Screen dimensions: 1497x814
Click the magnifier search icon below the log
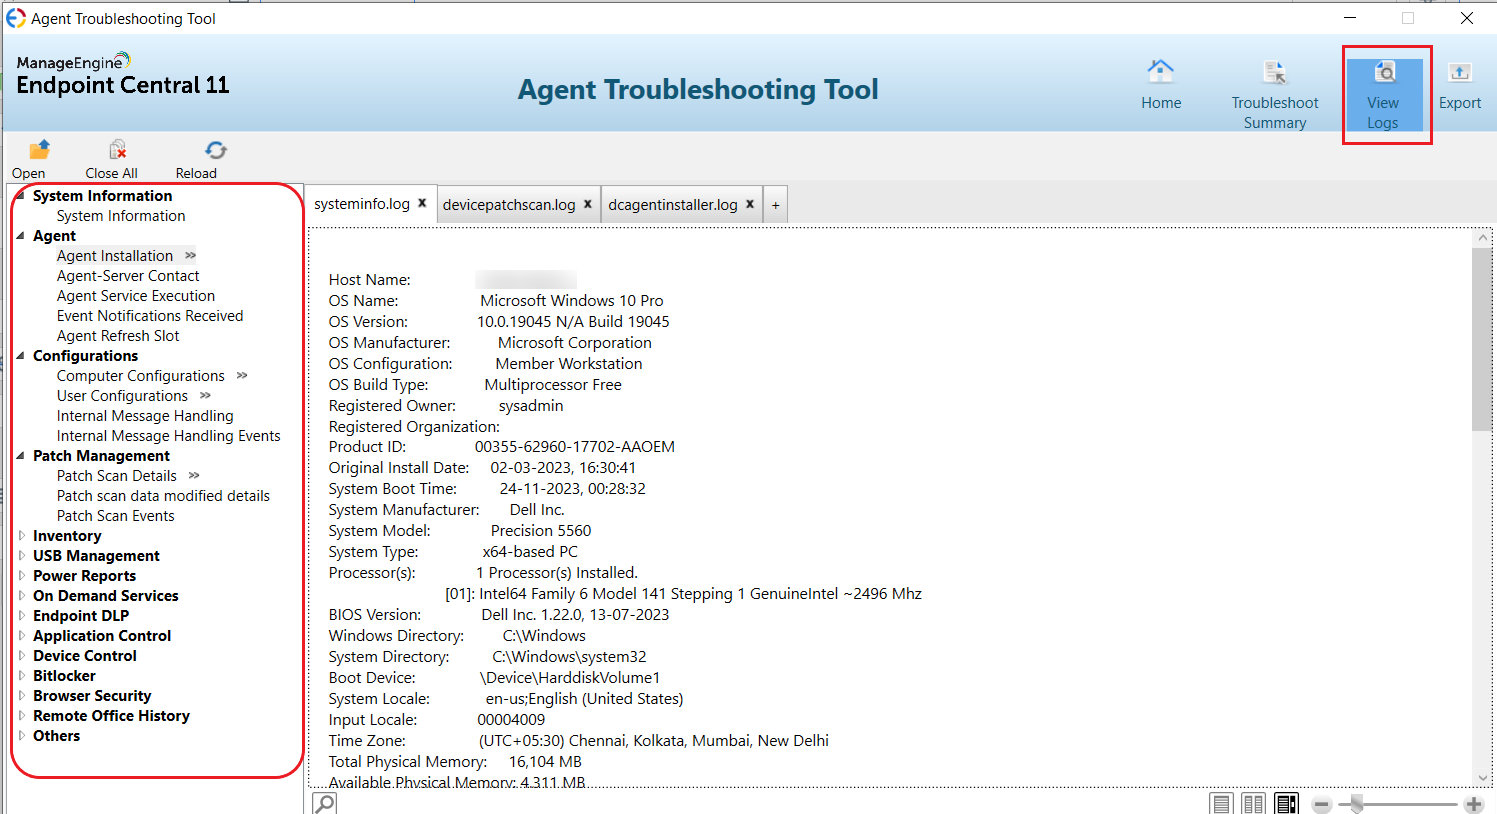pyautogui.click(x=325, y=803)
